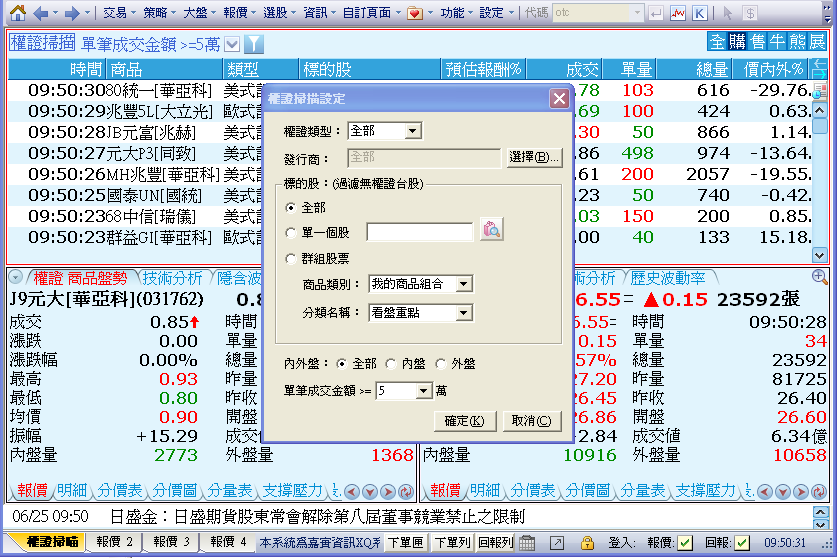Click the filter funnel icon
Image resolution: width=837 pixels, height=558 pixels.
click(x=254, y=43)
